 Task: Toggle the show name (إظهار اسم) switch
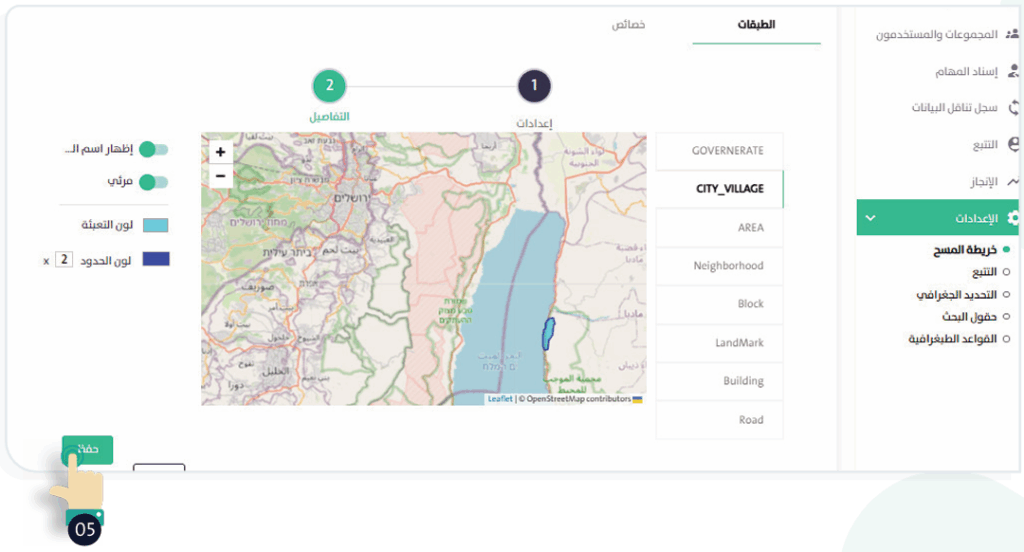tap(153, 150)
